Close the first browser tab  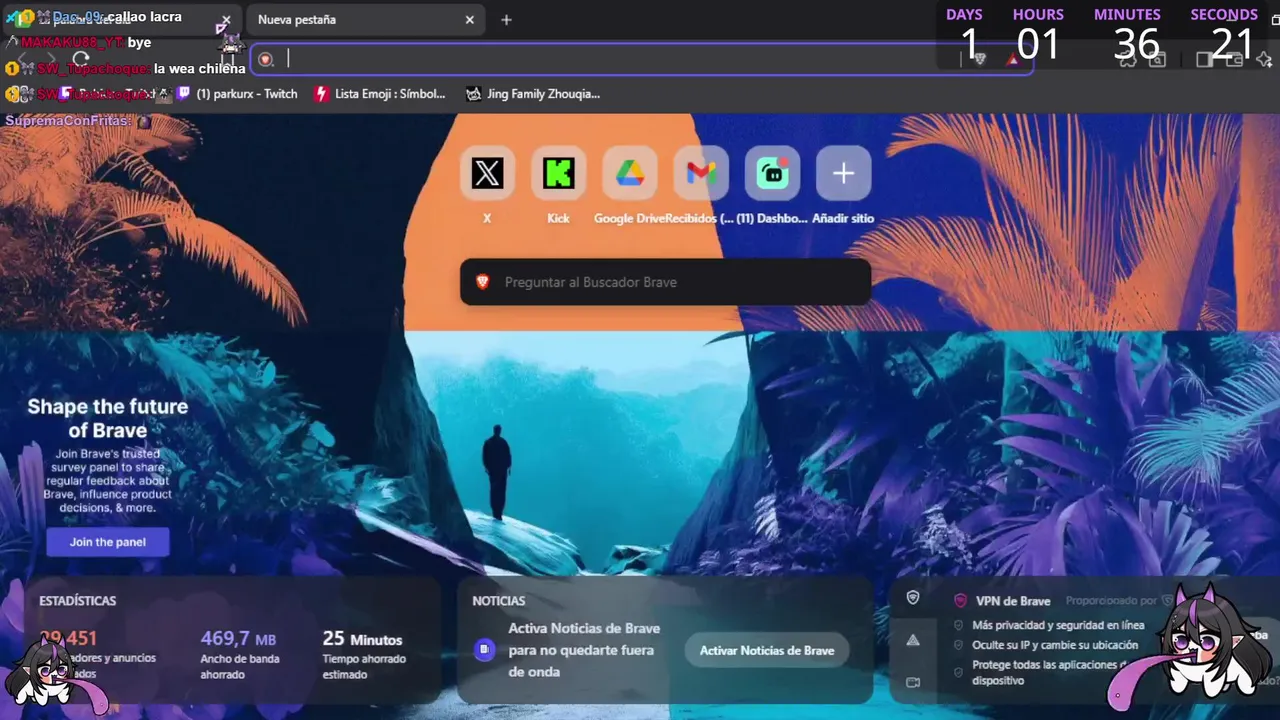coord(226,20)
